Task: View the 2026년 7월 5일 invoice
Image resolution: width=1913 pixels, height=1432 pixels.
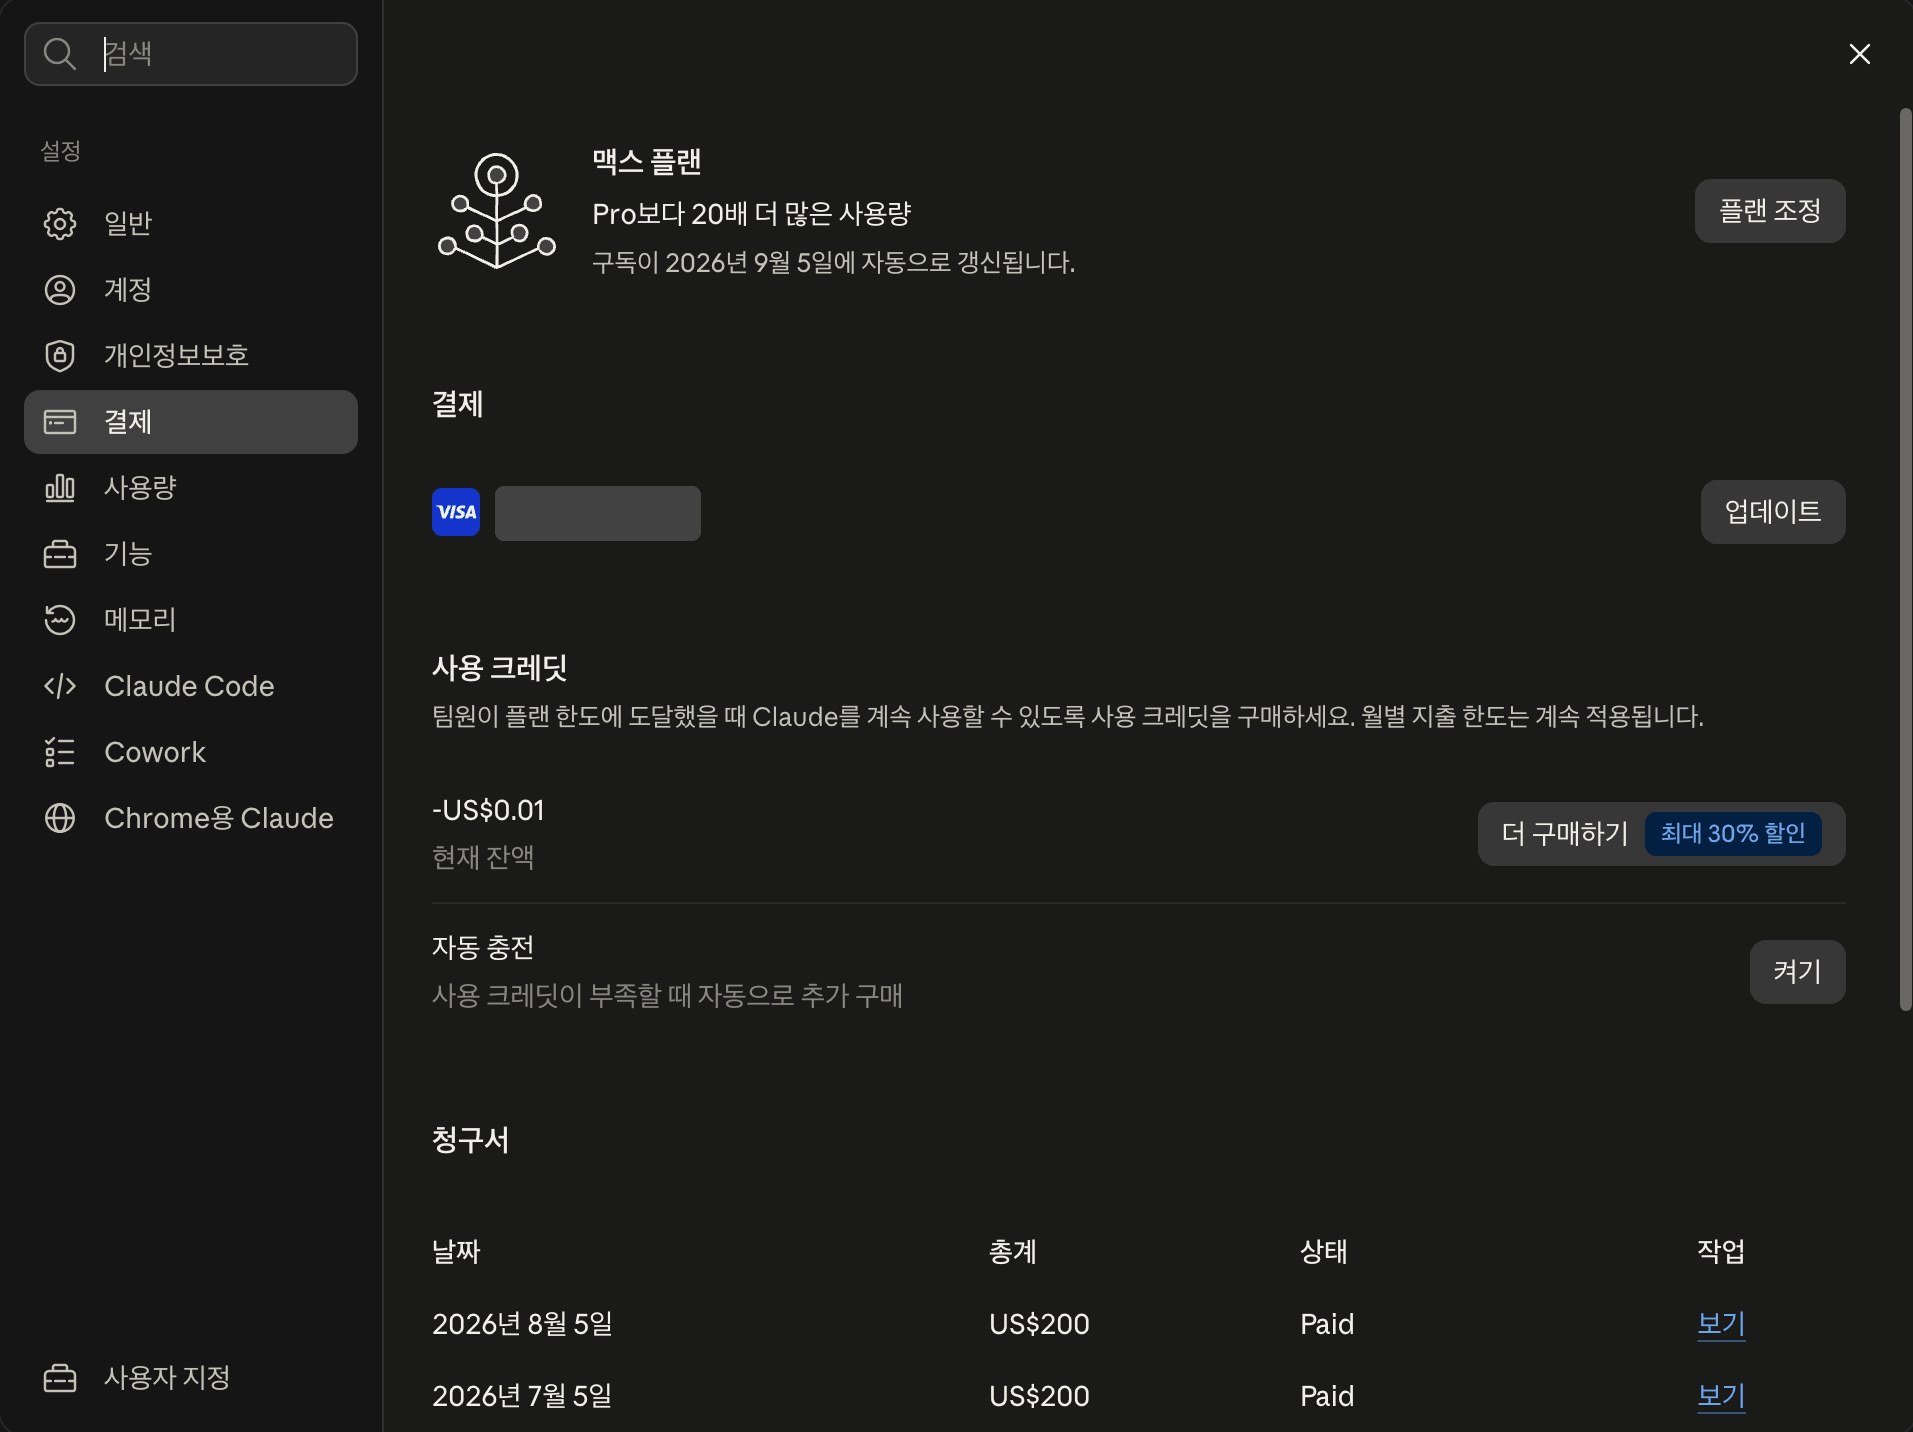Action: [x=1721, y=1396]
